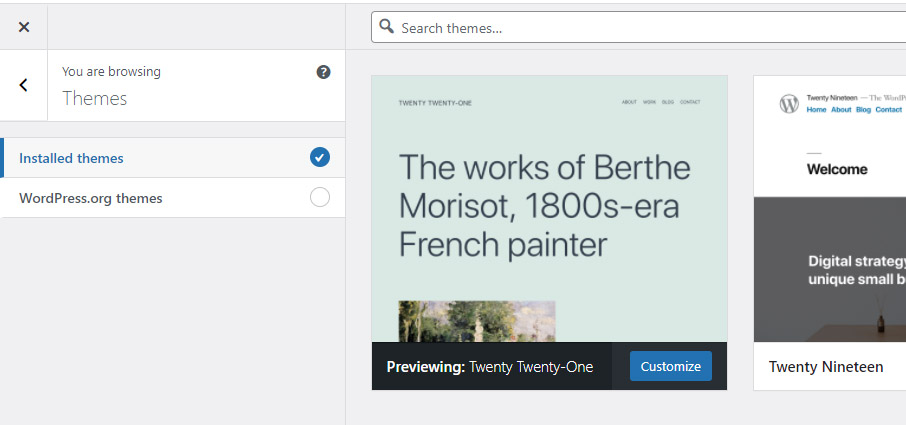
Task: Click TWENTY TWENTY-ONE site title in preview
Action: (435, 103)
